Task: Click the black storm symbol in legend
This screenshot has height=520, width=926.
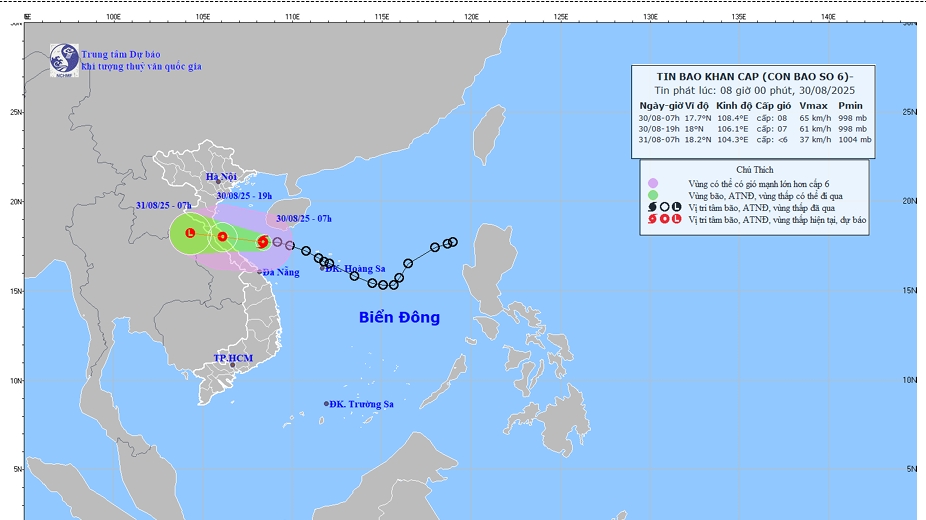Action: (653, 206)
